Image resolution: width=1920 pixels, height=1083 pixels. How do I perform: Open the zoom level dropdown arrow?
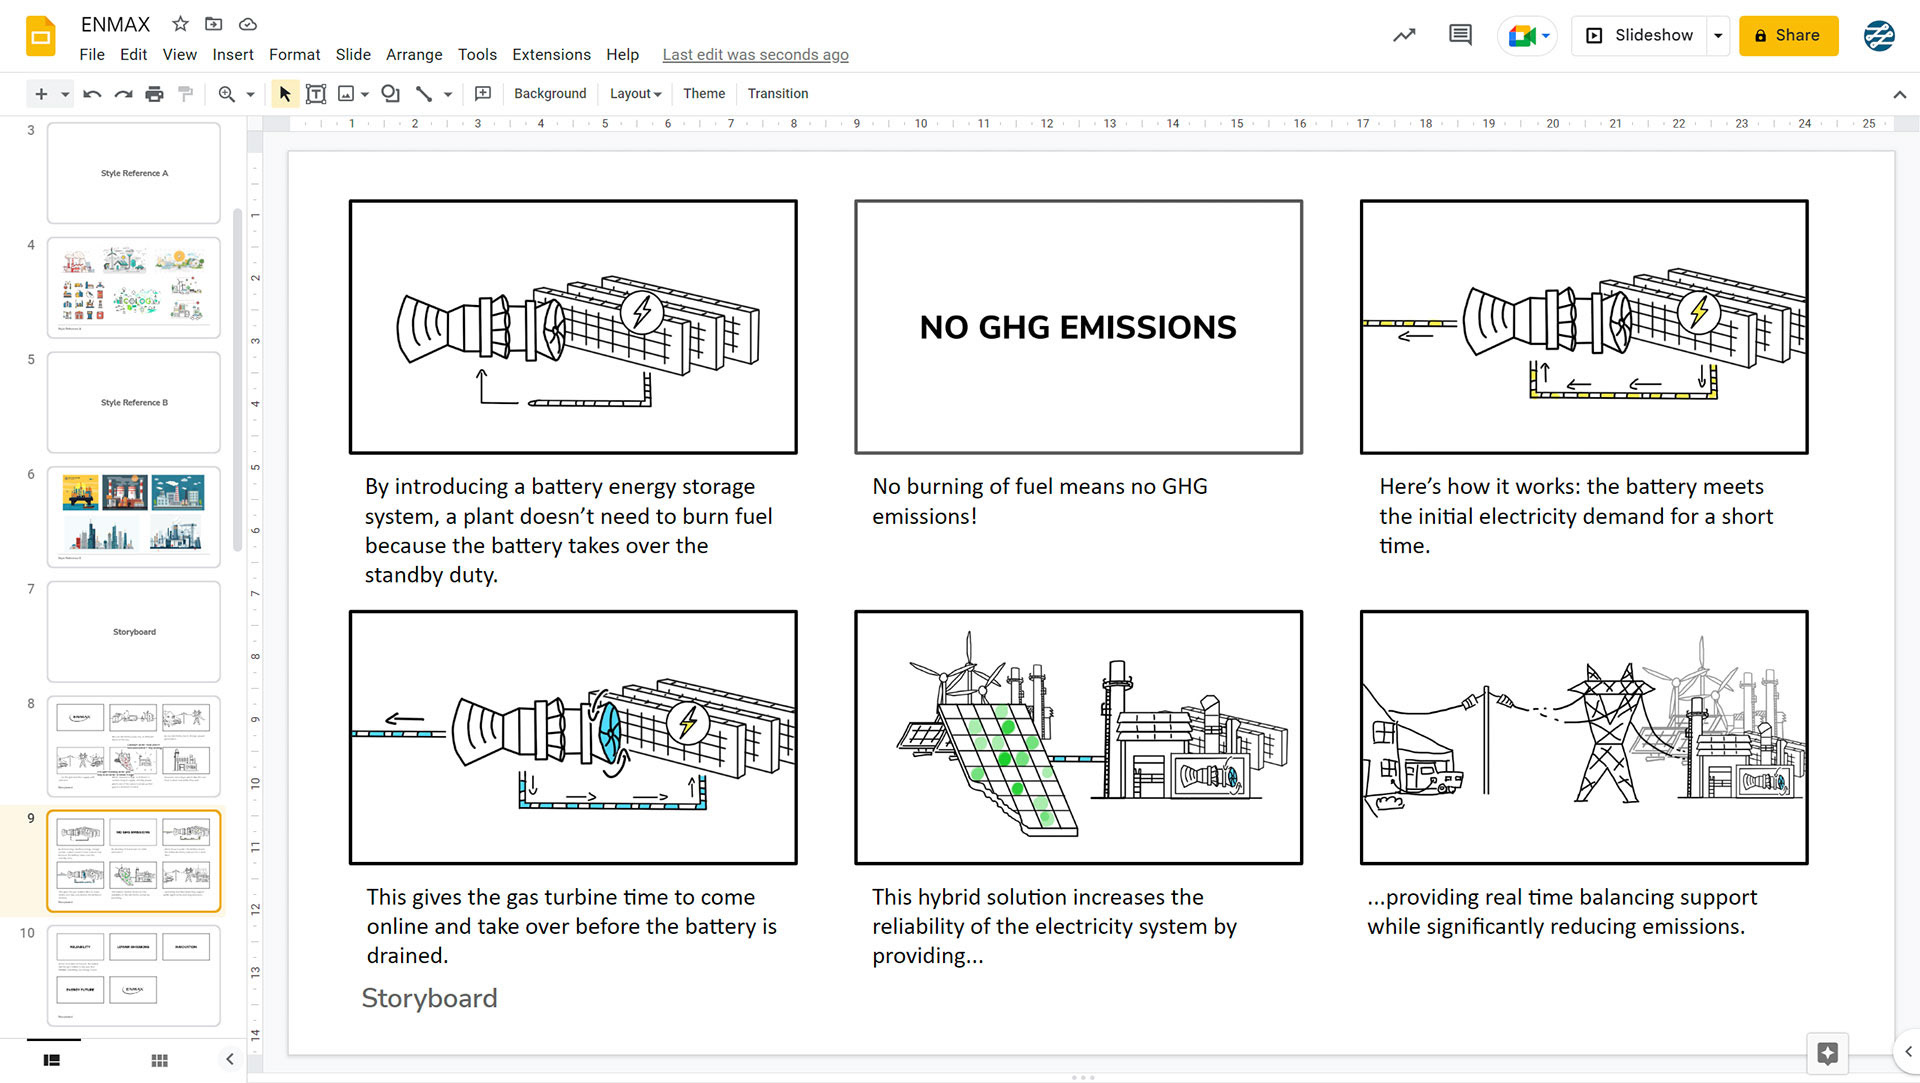(250, 94)
